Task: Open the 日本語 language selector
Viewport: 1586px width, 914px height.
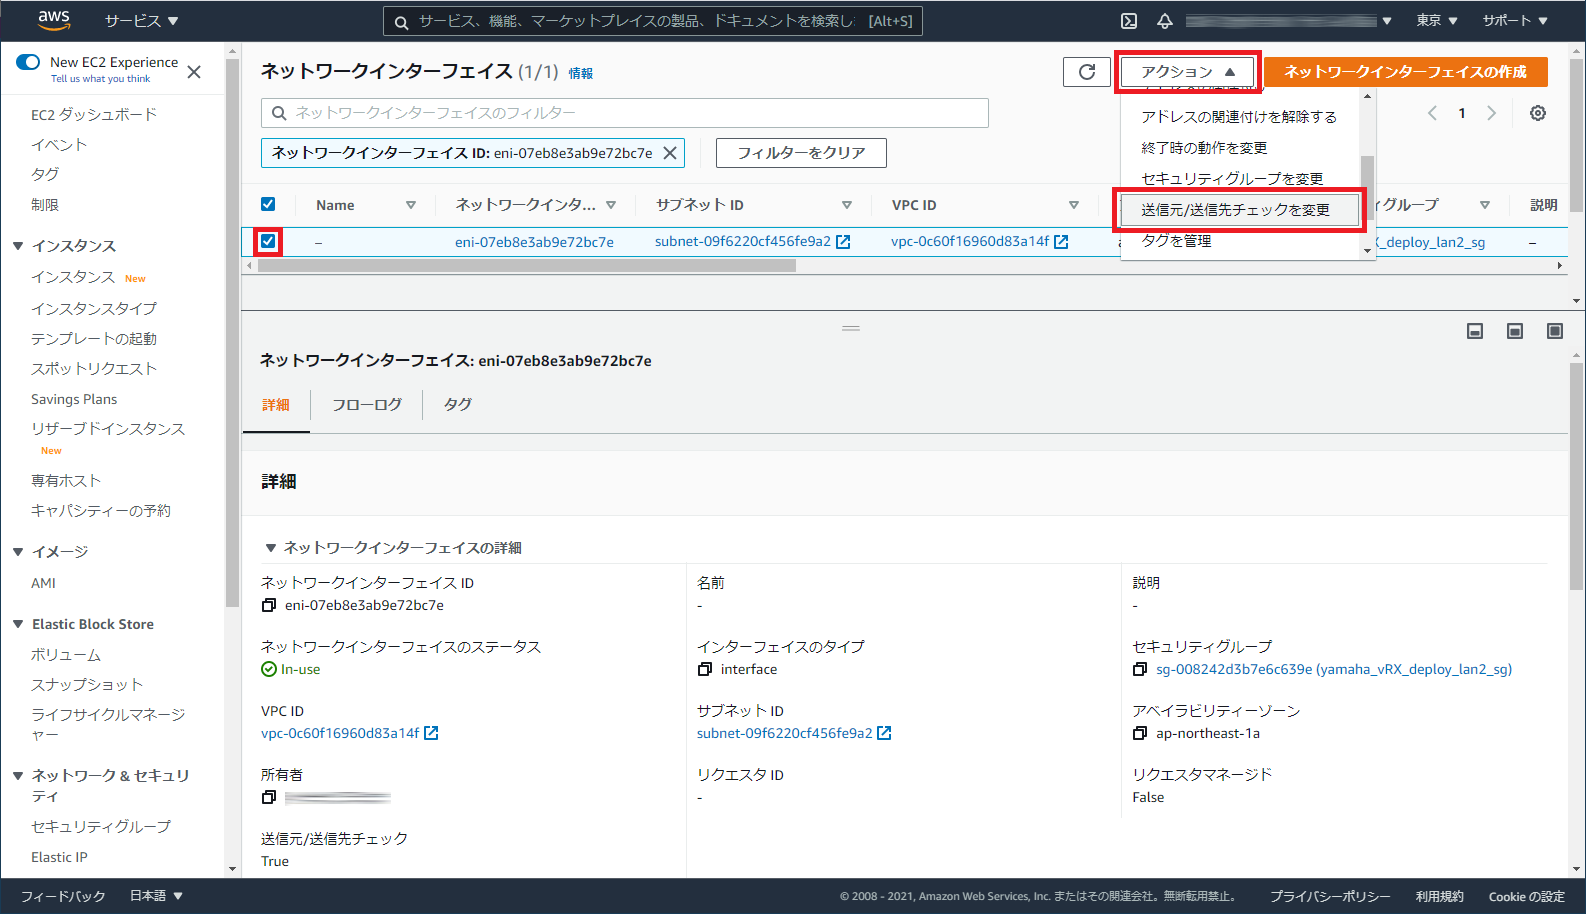Action: coord(156,896)
